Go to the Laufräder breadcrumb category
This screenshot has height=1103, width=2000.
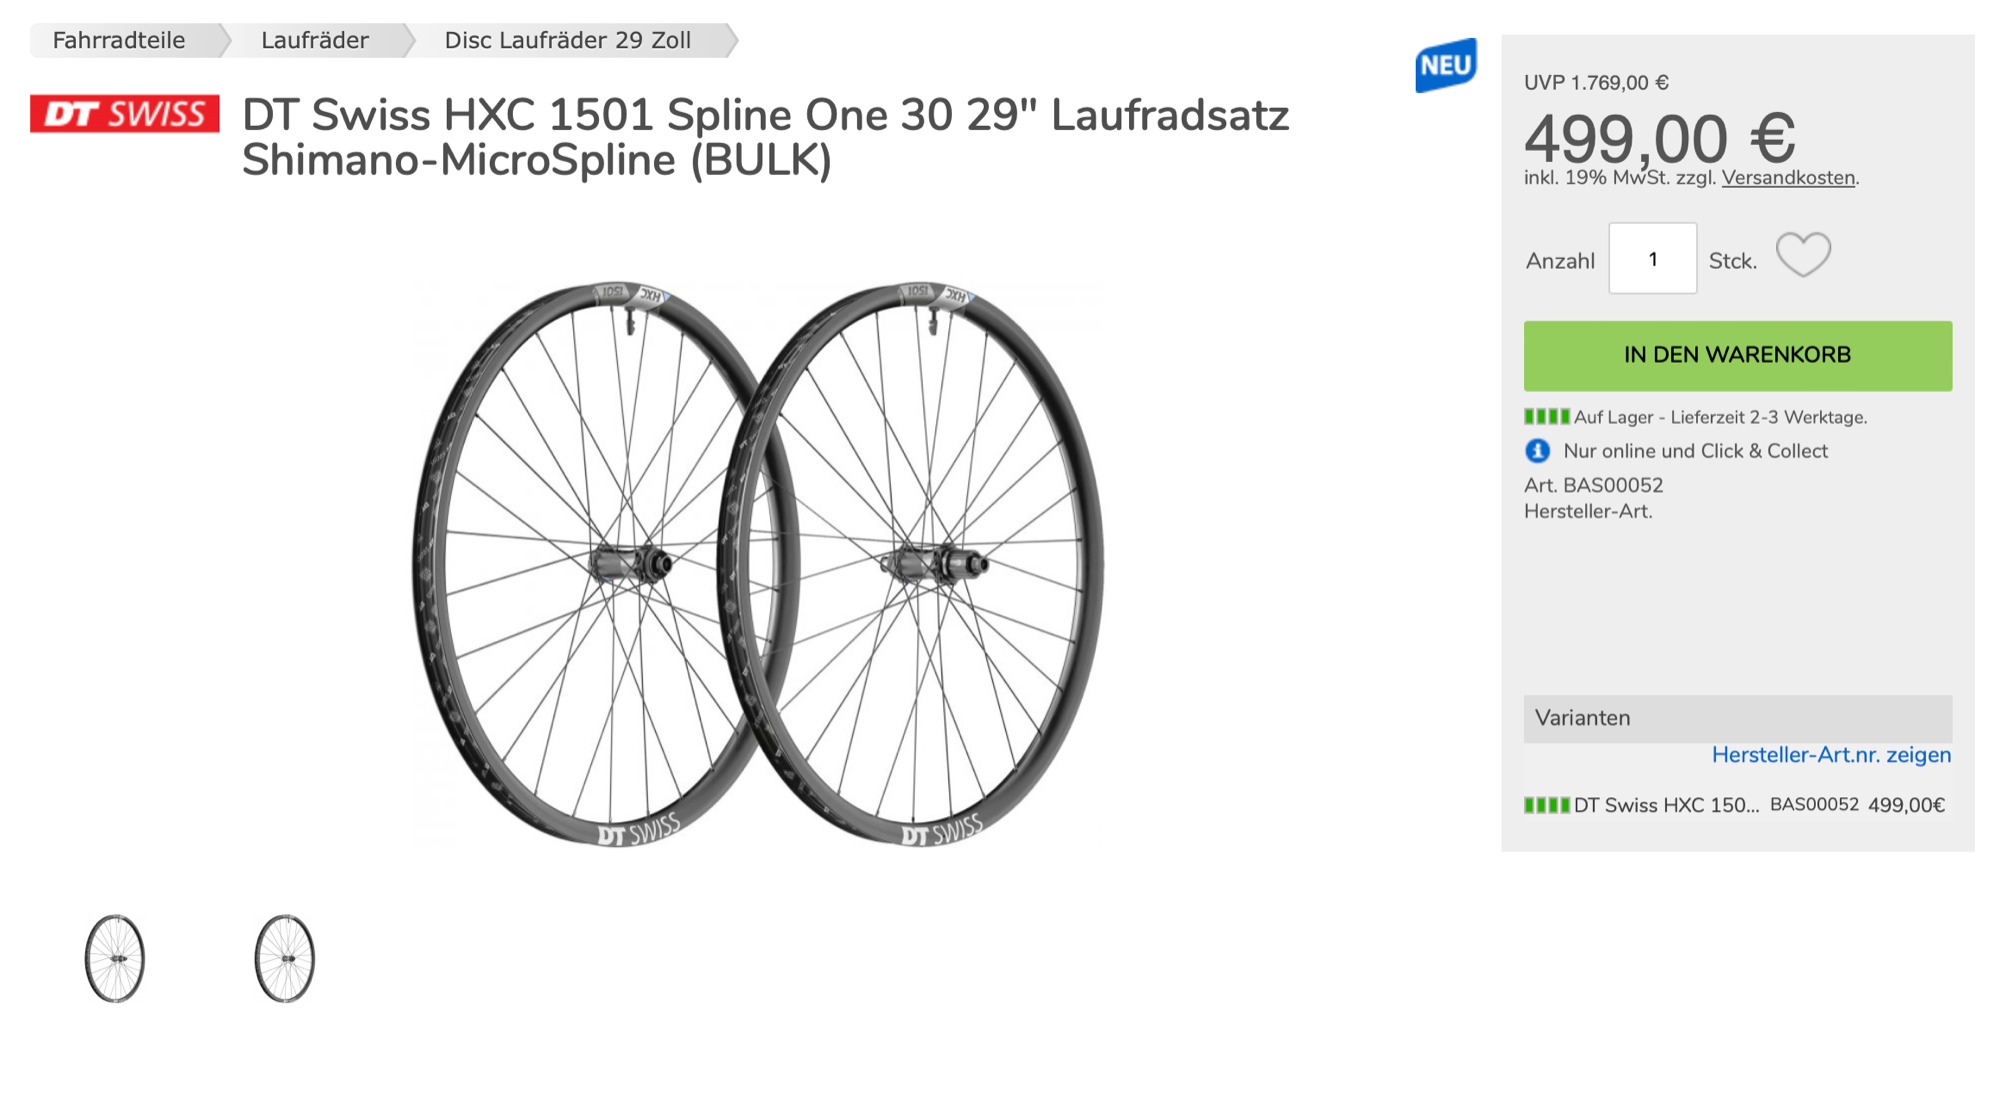315,41
